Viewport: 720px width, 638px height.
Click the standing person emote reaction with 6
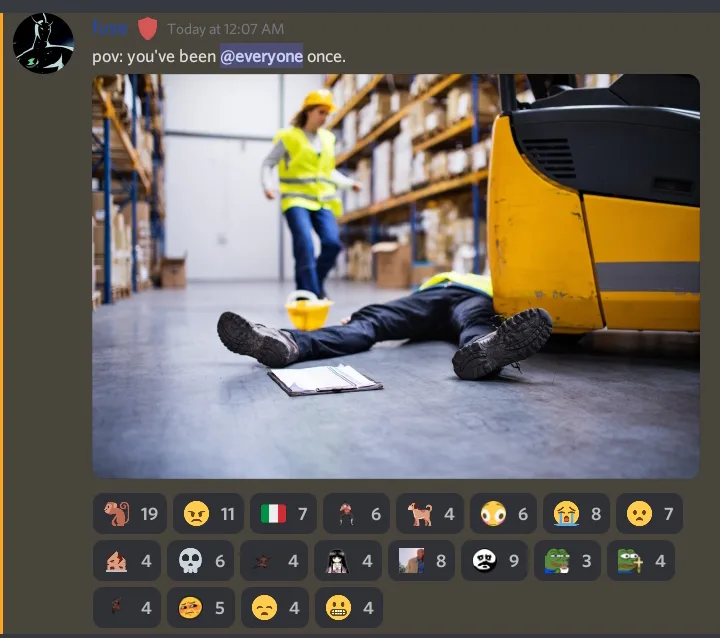coord(356,514)
